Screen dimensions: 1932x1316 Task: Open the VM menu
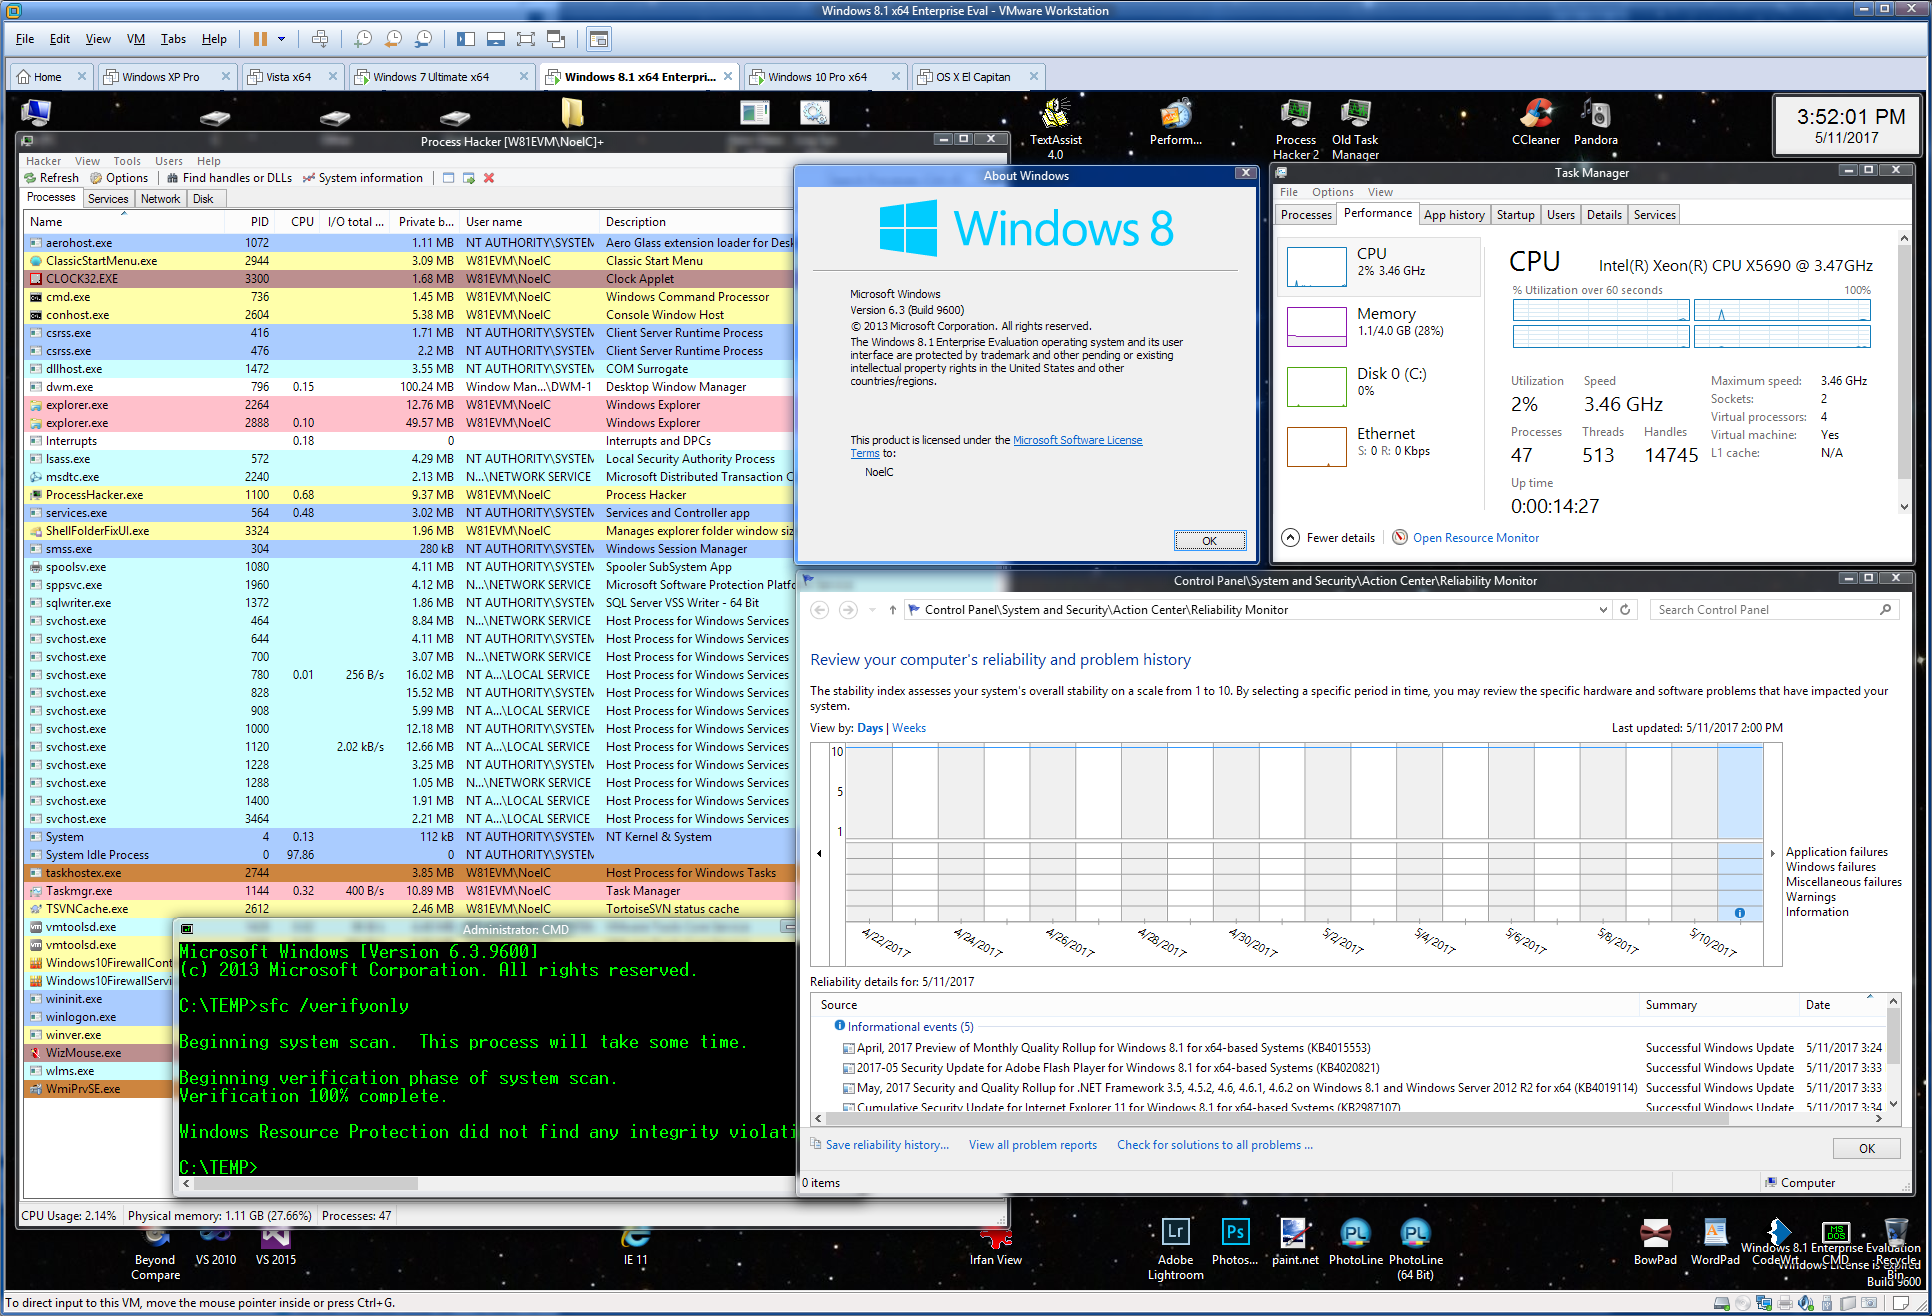[136, 39]
